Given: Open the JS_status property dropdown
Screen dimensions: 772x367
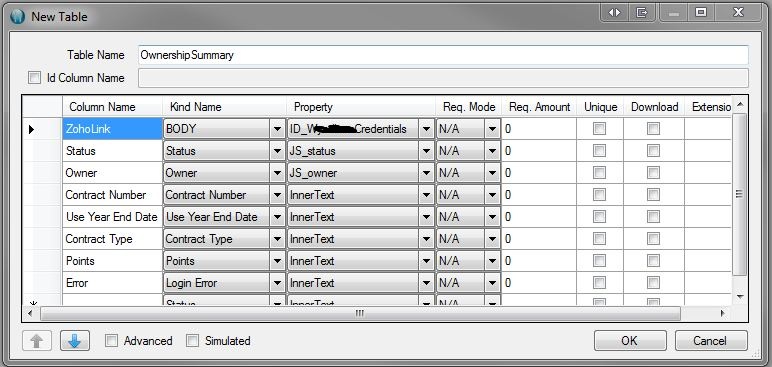Looking at the screenshot, I should [x=426, y=151].
